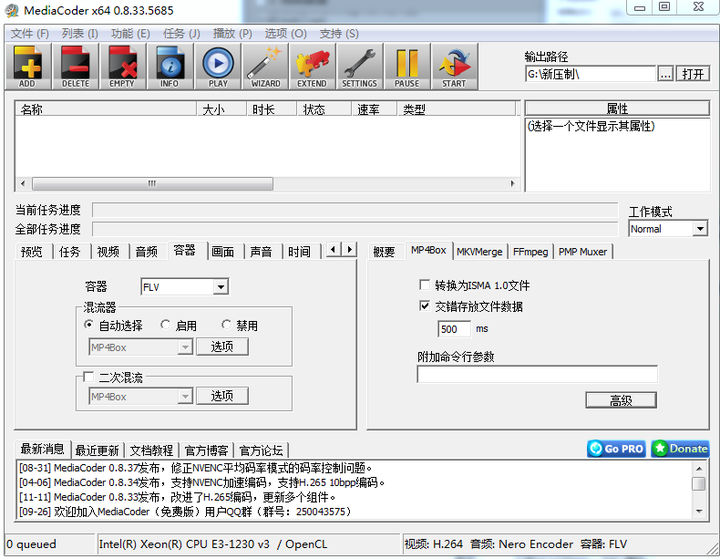720x559 pixels.
Task: Click the 500 ms interleave field
Action: pyautogui.click(x=454, y=329)
